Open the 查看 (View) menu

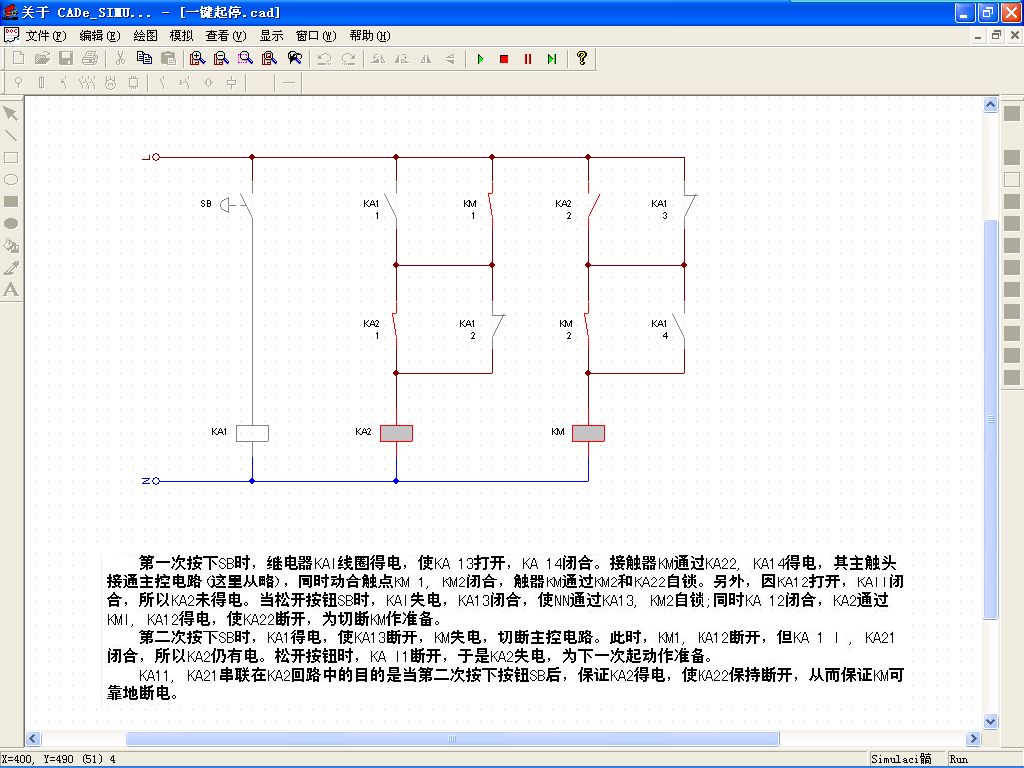(x=225, y=36)
